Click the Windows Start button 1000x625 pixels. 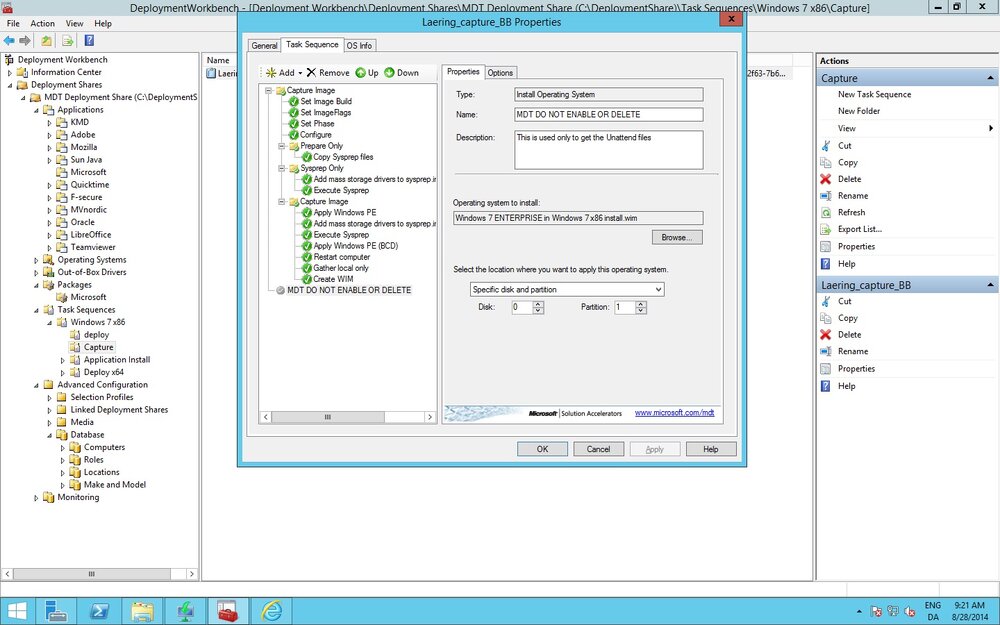17,612
